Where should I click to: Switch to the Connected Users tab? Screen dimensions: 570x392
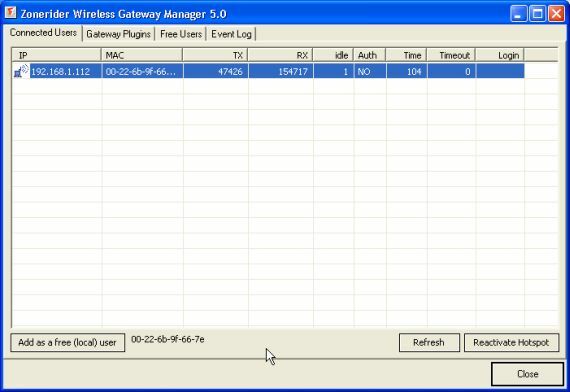(x=43, y=33)
